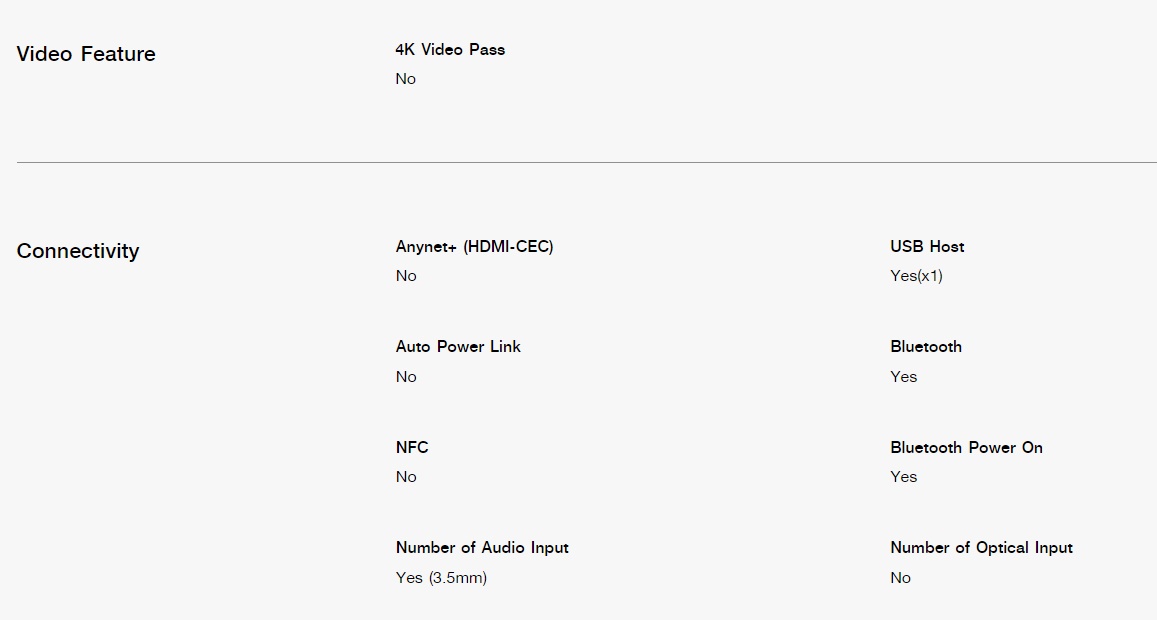Image resolution: width=1157 pixels, height=620 pixels.
Task: Click the No value under 4K Video Pass
Action: 406,79
